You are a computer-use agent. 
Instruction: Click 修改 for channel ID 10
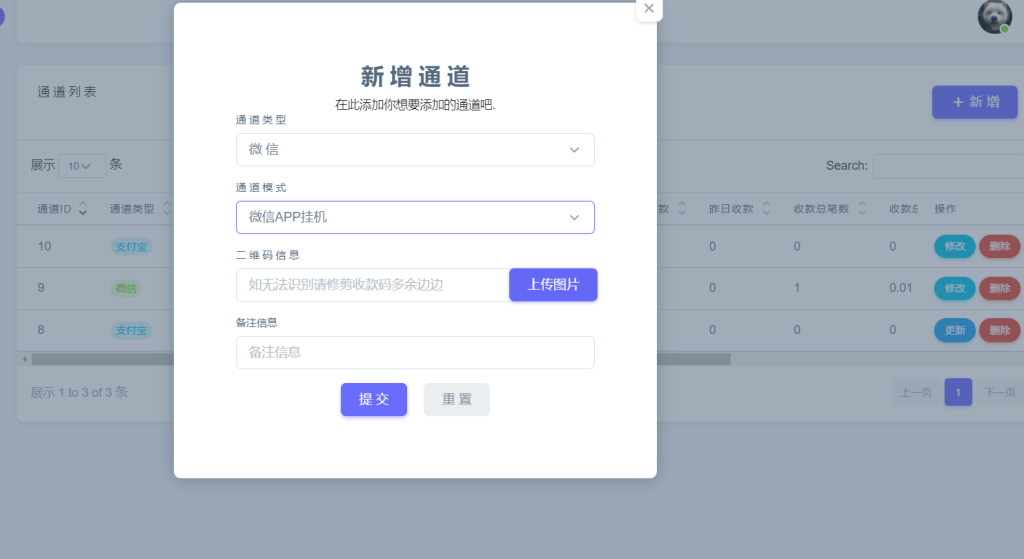click(x=953, y=246)
